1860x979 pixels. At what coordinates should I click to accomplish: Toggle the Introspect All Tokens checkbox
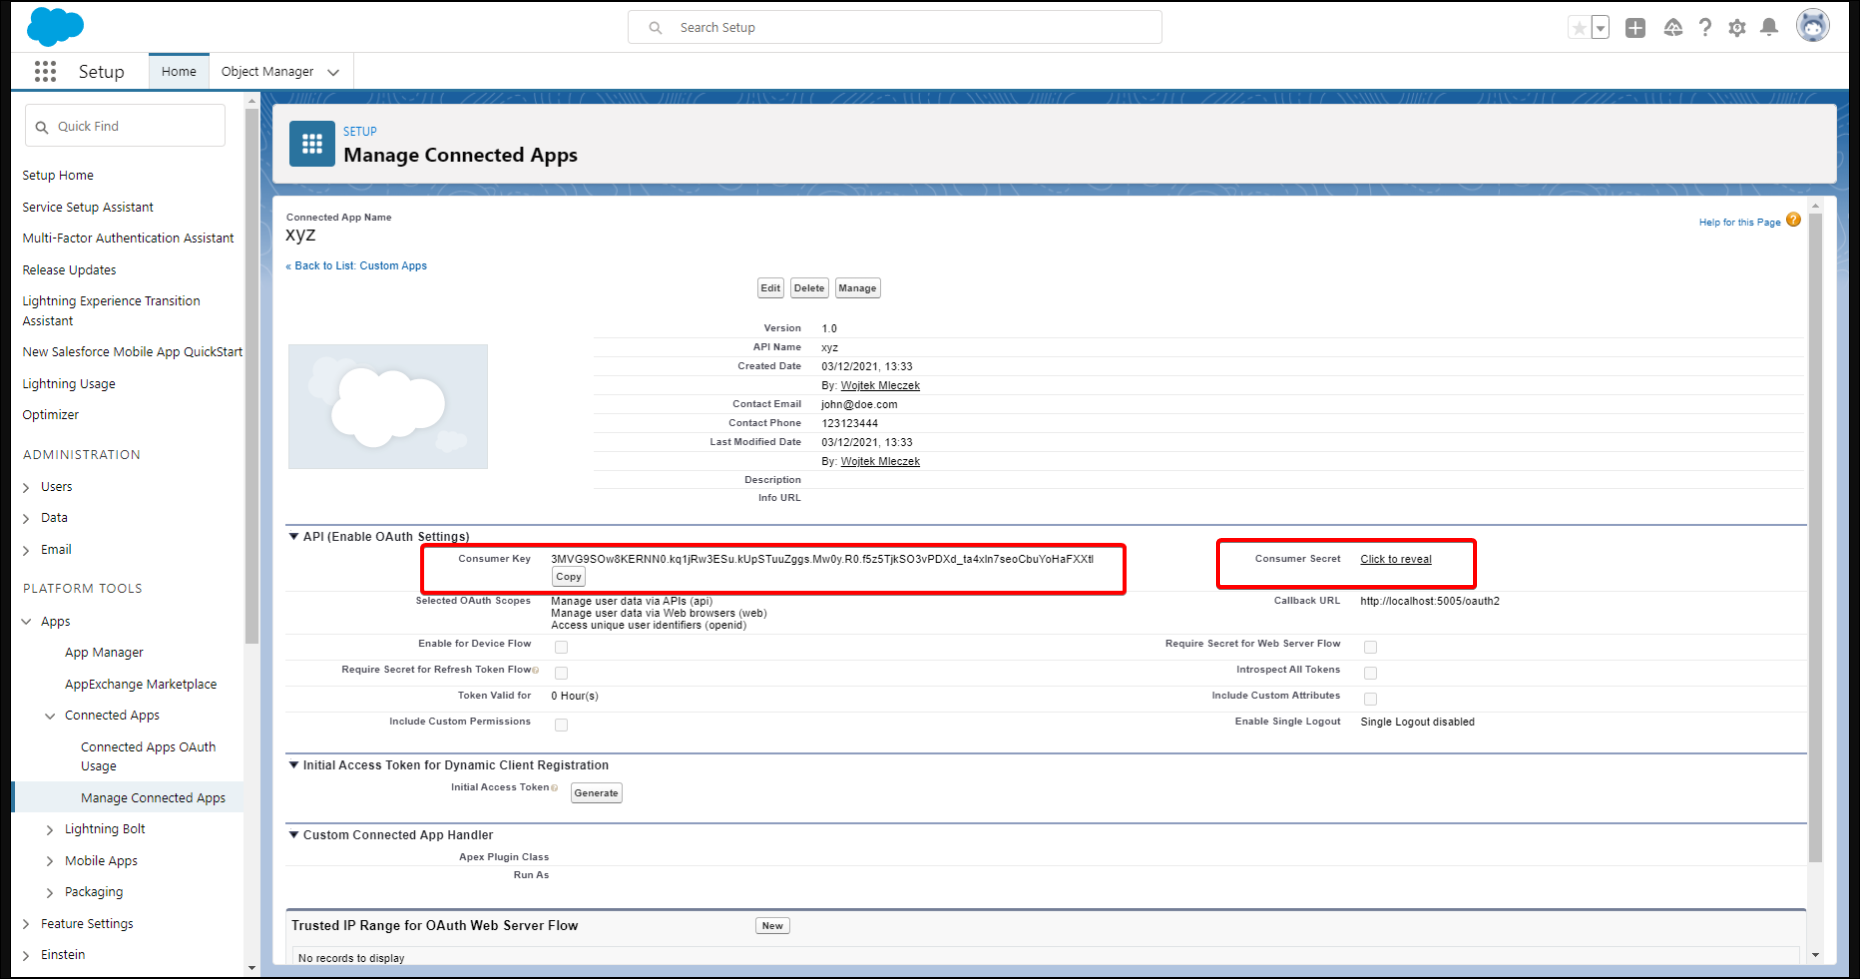(x=1370, y=673)
